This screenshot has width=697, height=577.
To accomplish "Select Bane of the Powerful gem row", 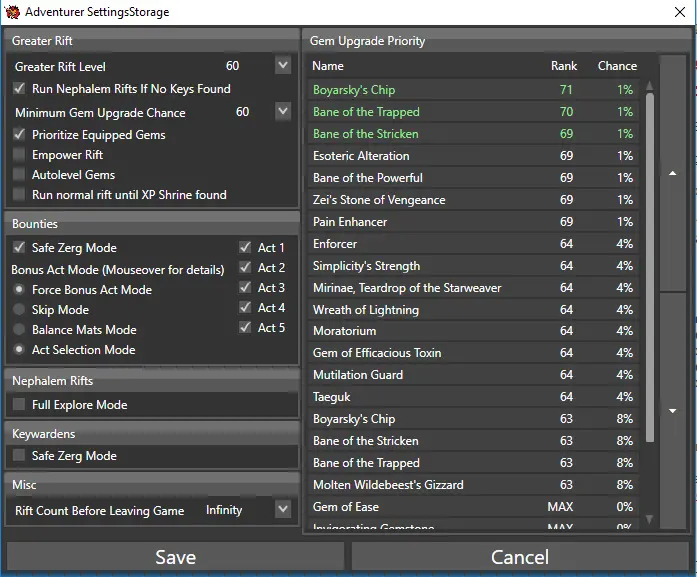I will pyautogui.click(x=473, y=178).
